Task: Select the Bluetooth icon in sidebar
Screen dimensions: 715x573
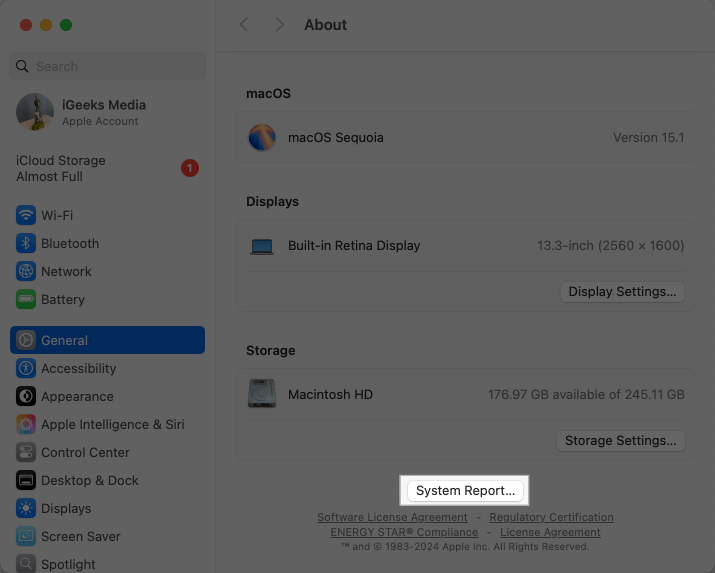Action: 26,243
